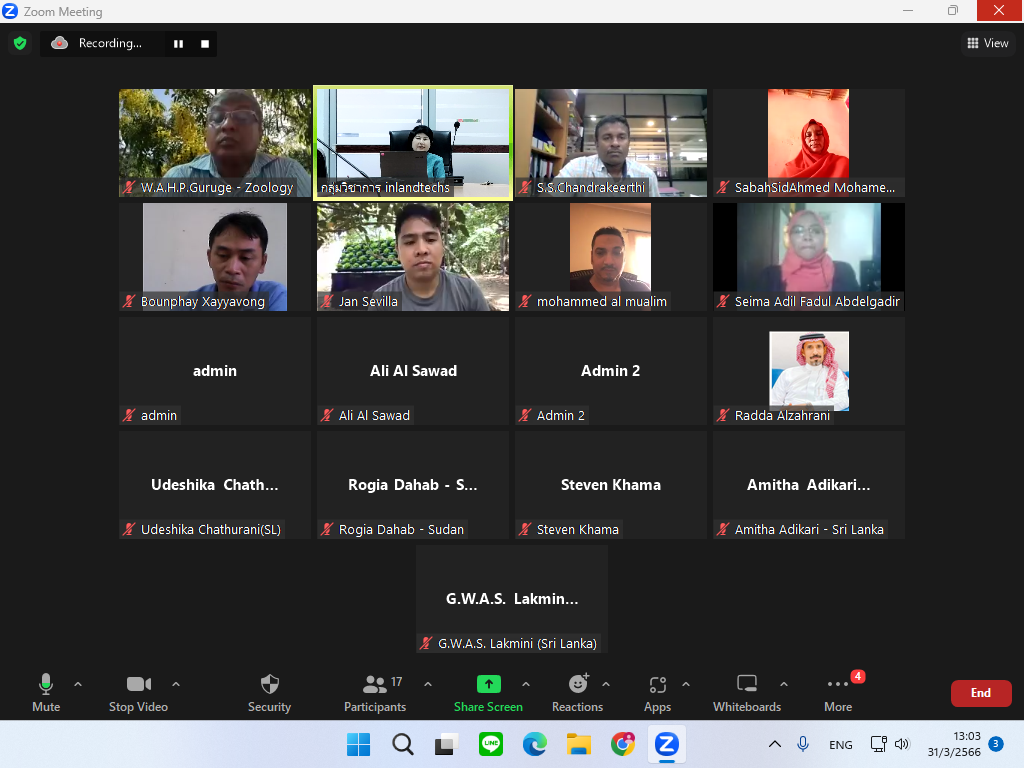This screenshot has width=1024, height=768.
Task: Open the Reactions menu
Action: tap(578, 693)
